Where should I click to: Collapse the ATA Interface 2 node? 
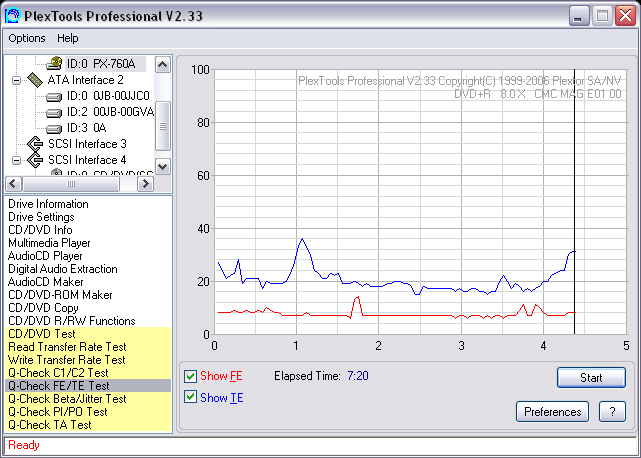tap(16, 80)
